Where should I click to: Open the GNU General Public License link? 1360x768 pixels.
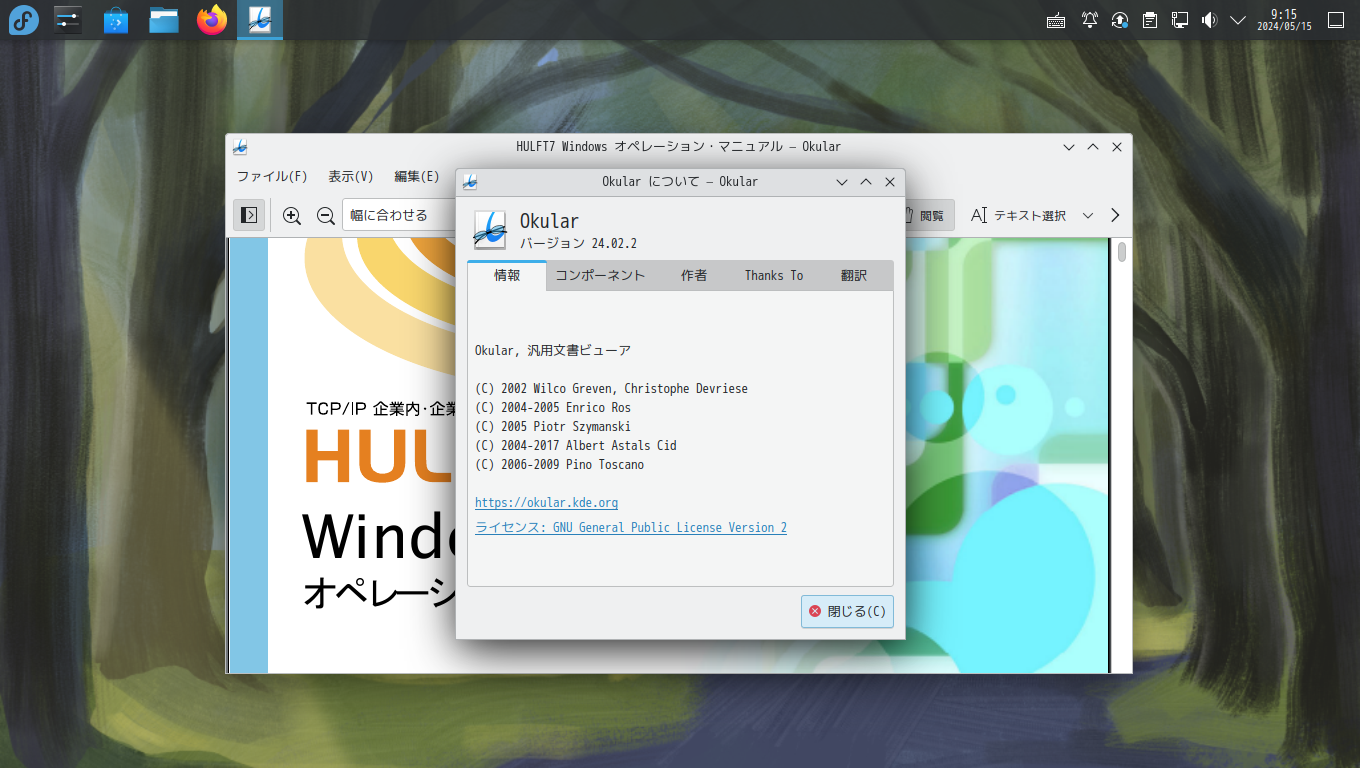click(x=631, y=527)
